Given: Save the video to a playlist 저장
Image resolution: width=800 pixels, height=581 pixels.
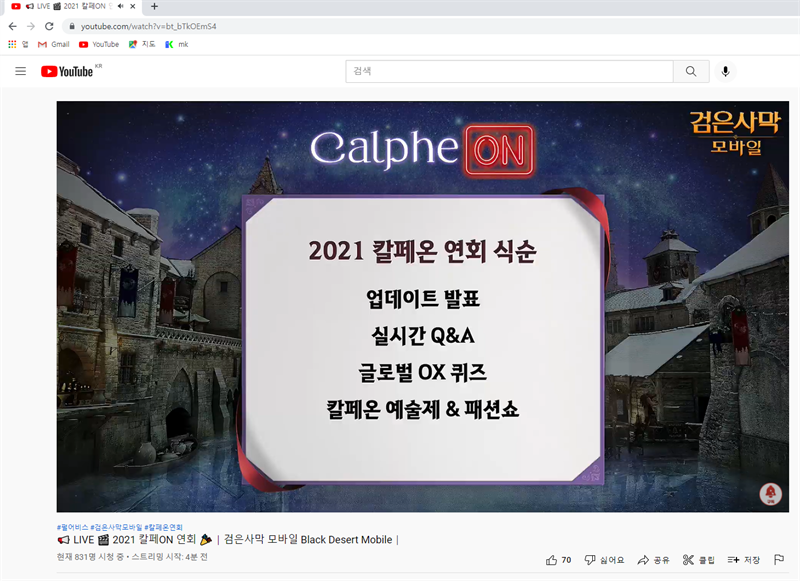Looking at the screenshot, I should (744, 560).
